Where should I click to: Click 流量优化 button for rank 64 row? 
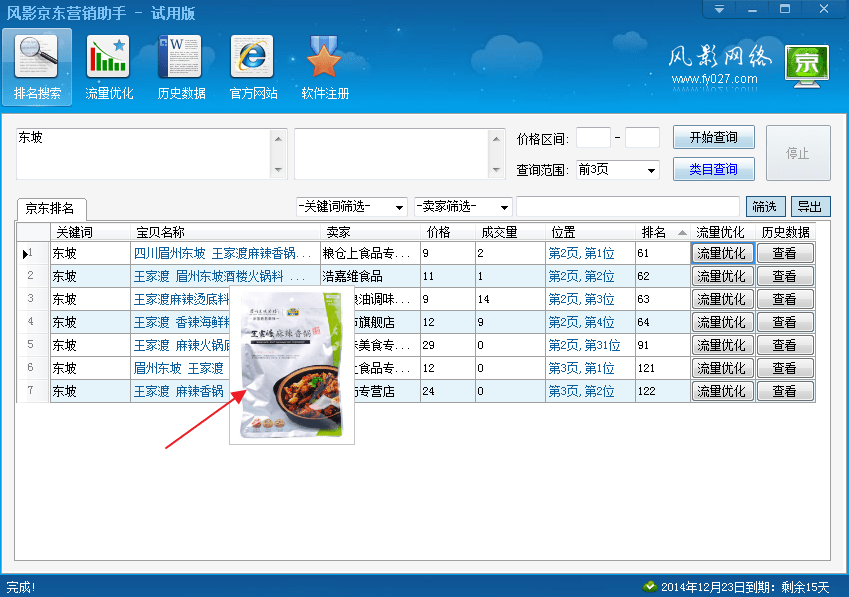tap(722, 323)
